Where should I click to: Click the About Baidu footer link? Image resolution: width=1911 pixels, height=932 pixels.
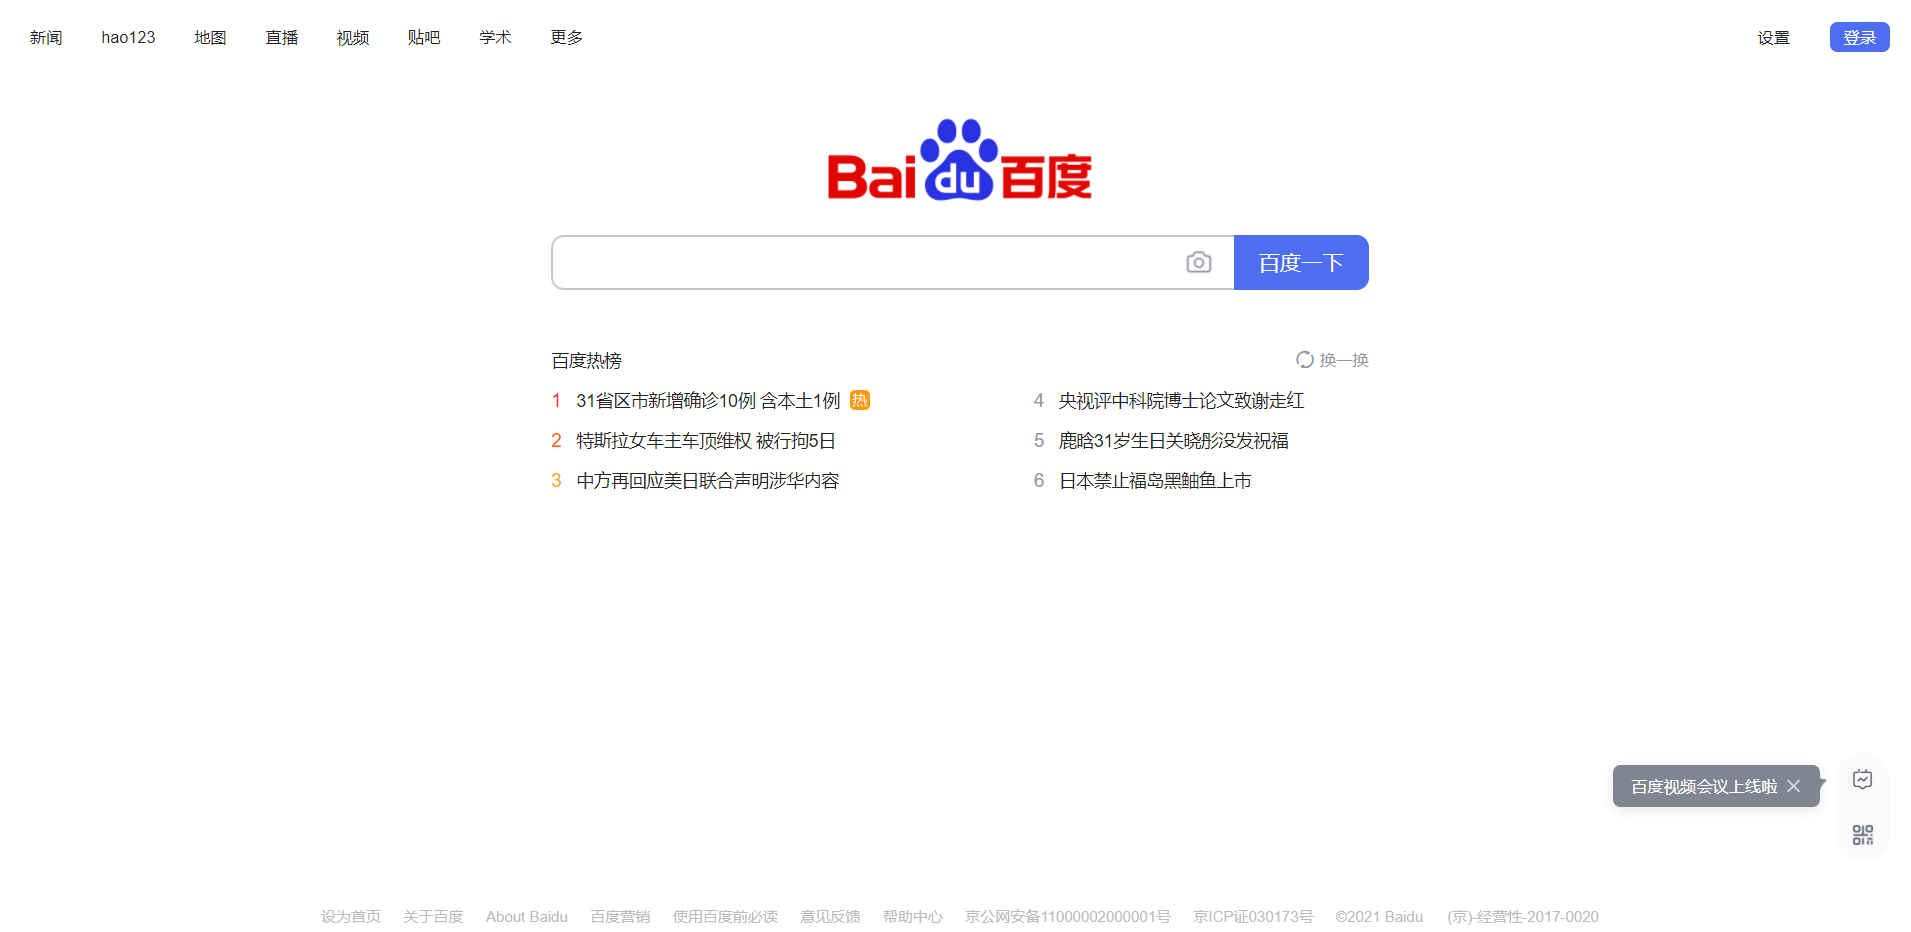click(x=527, y=917)
